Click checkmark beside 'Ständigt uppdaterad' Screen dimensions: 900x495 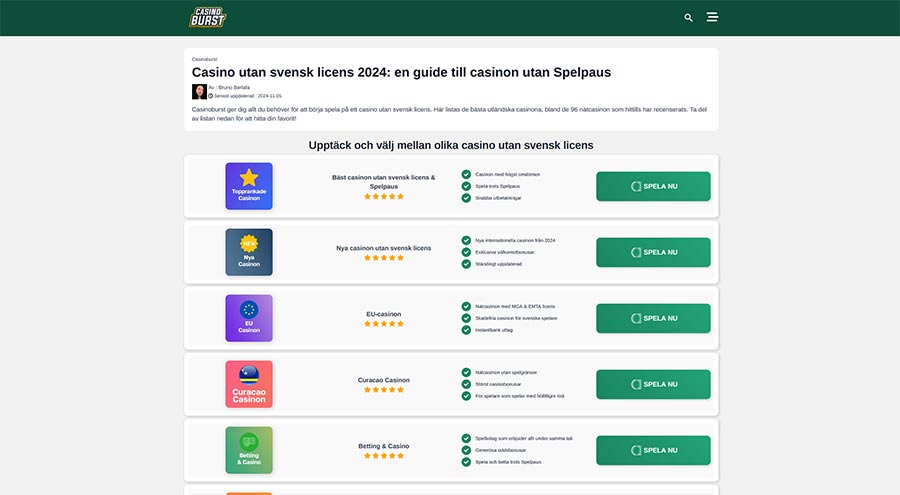click(x=466, y=264)
